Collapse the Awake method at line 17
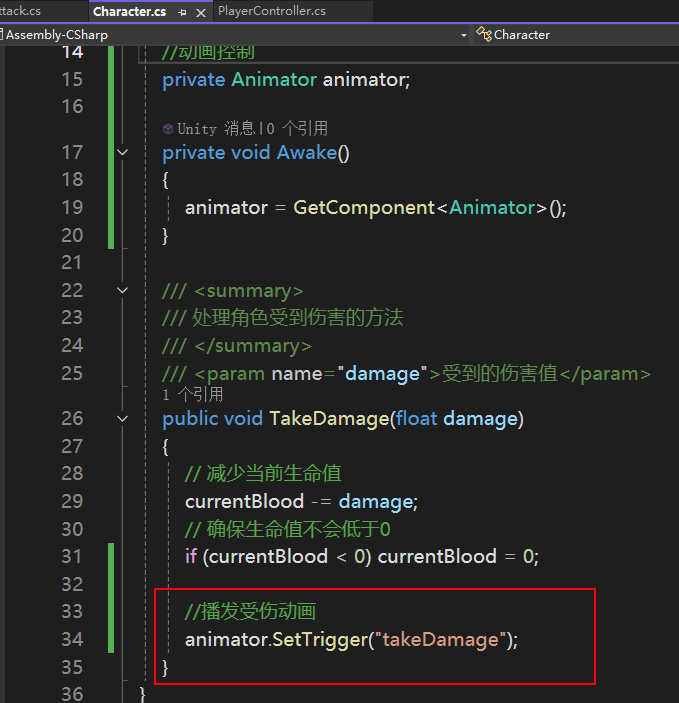Image resolution: width=679 pixels, height=703 pixels. click(x=122, y=152)
